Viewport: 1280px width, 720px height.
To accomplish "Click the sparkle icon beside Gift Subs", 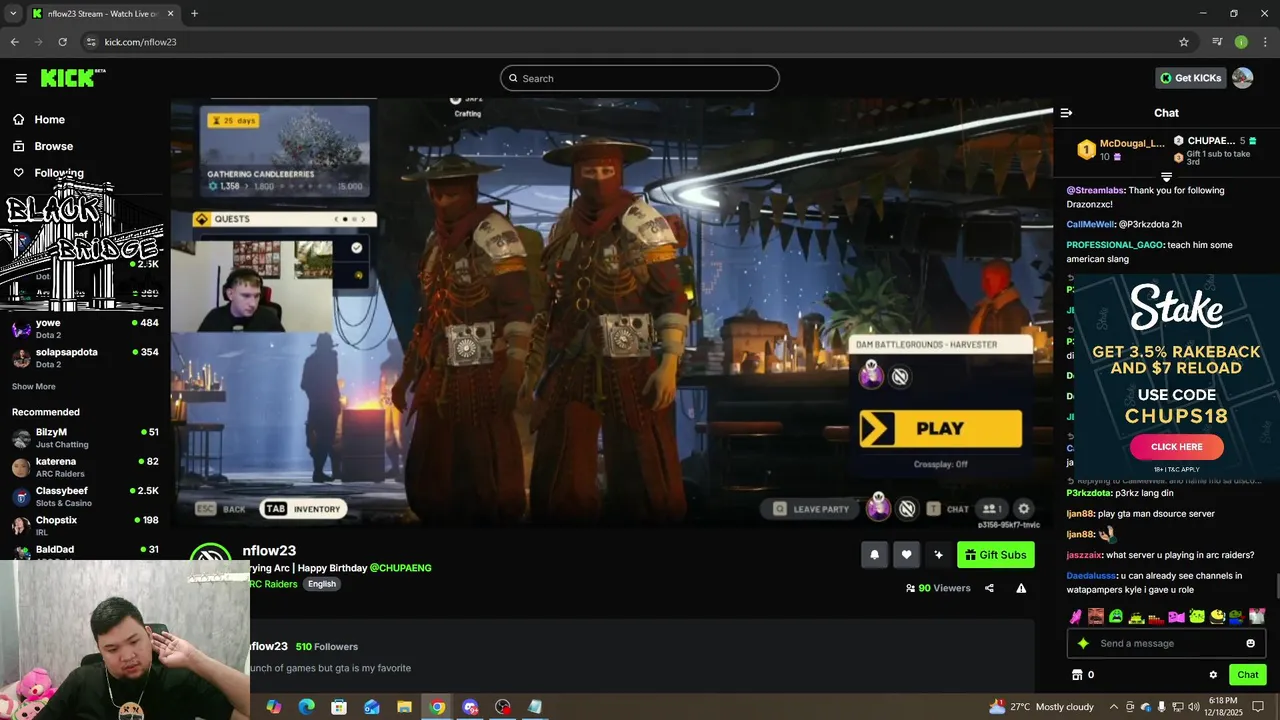I will (x=938, y=555).
